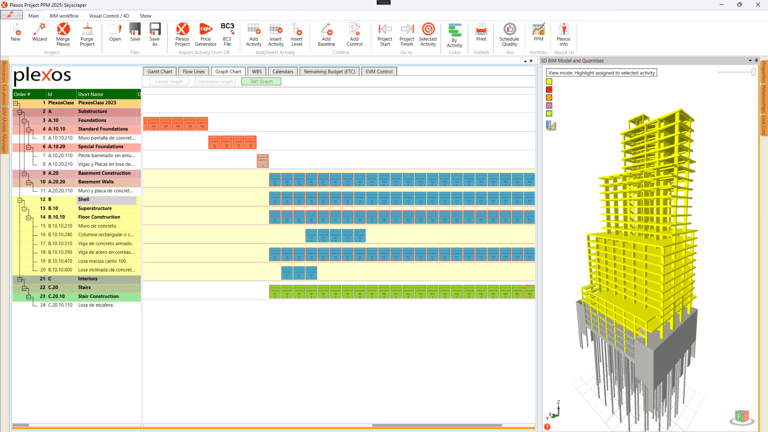Image resolution: width=768 pixels, height=432 pixels.
Task: Click the graph chart horizontal scrollbar
Action: coord(437,425)
